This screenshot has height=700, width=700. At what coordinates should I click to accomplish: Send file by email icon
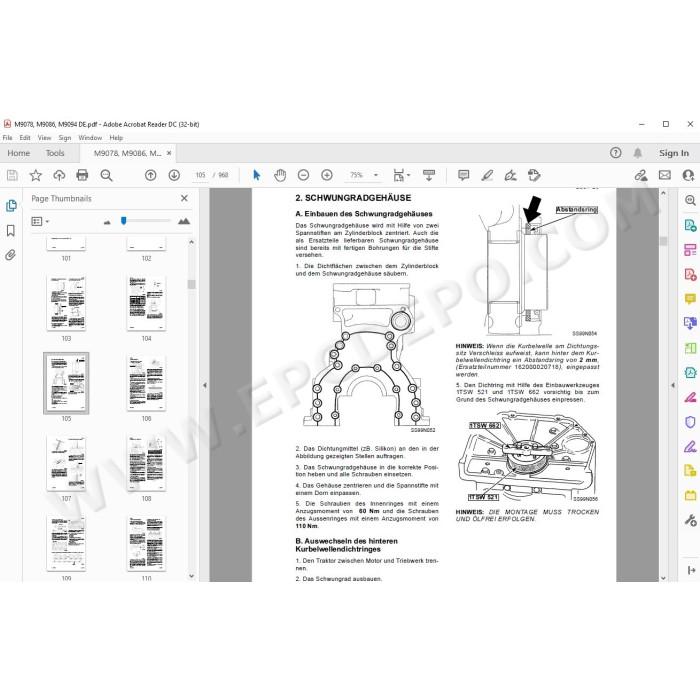665,175
